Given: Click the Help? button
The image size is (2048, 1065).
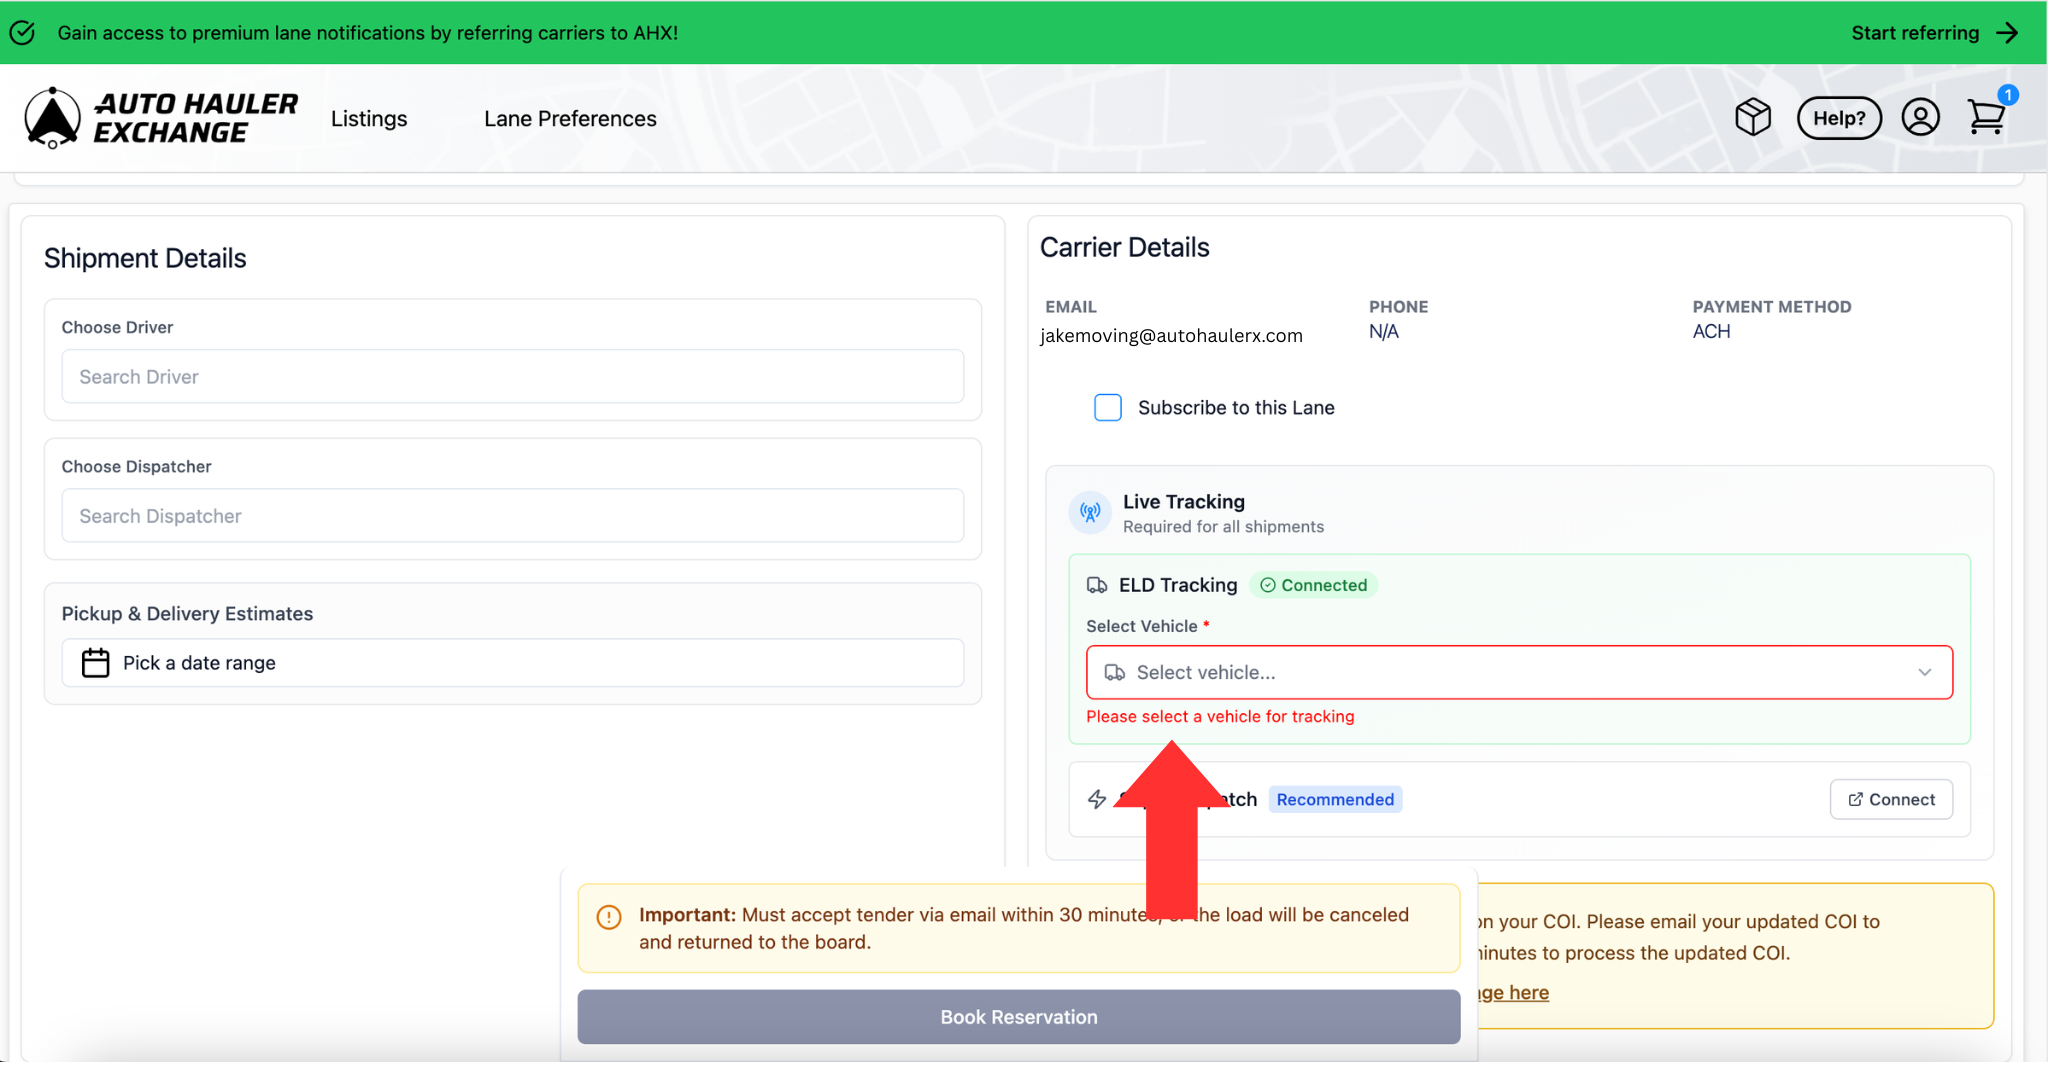Looking at the screenshot, I should click(1838, 118).
